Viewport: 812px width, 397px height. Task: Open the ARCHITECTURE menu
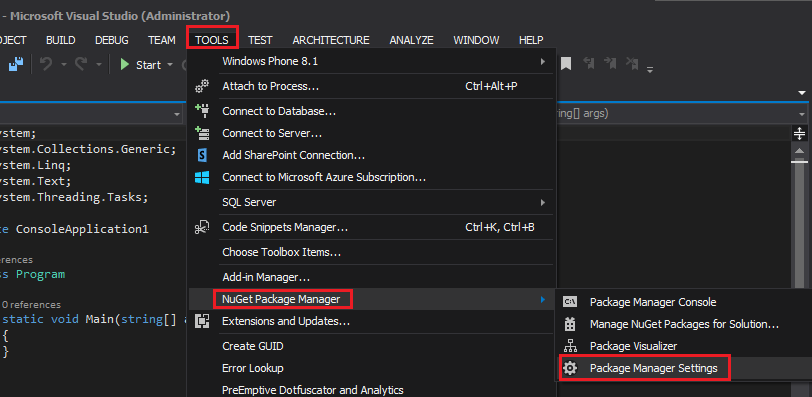(x=331, y=40)
